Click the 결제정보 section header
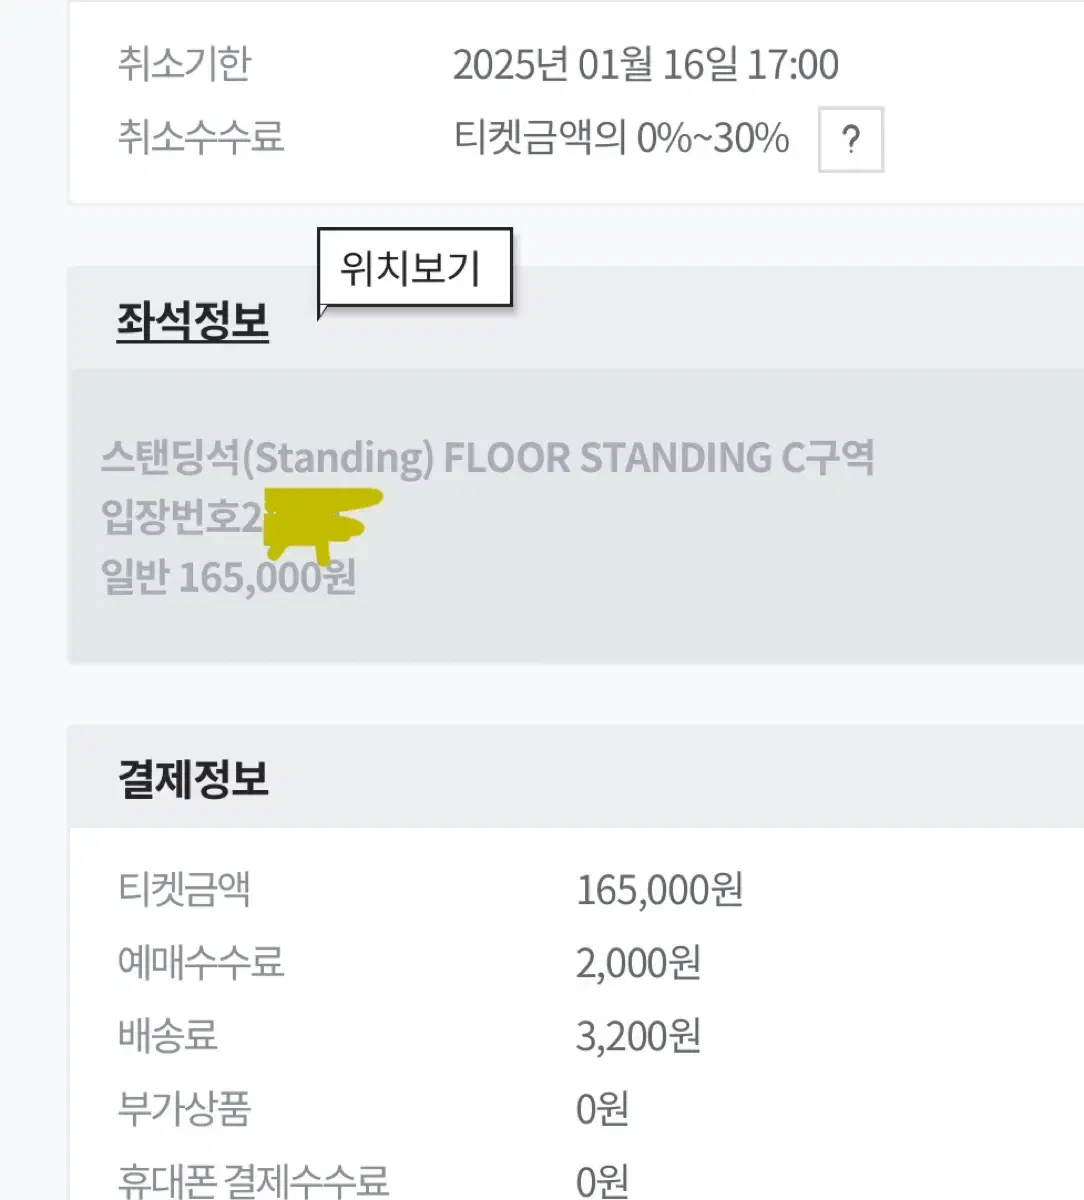1084x1200 pixels. pos(193,778)
